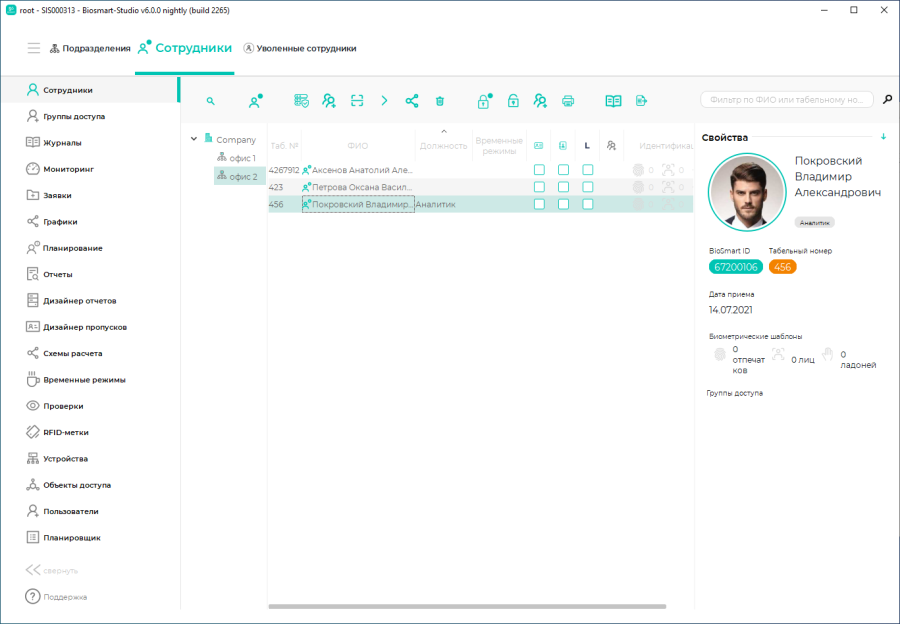Viewport: 900px width, 624px height.
Task: Click the magnifier search icon in the toolbar
Action: coord(211,101)
